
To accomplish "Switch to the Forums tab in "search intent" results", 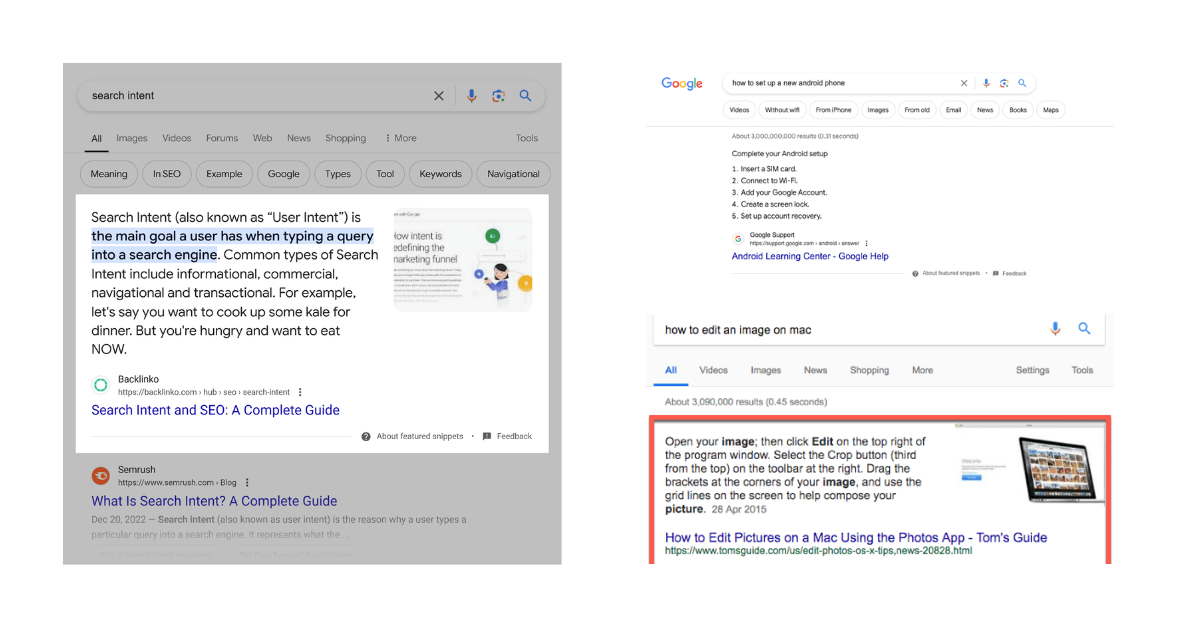I will click(x=222, y=138).
